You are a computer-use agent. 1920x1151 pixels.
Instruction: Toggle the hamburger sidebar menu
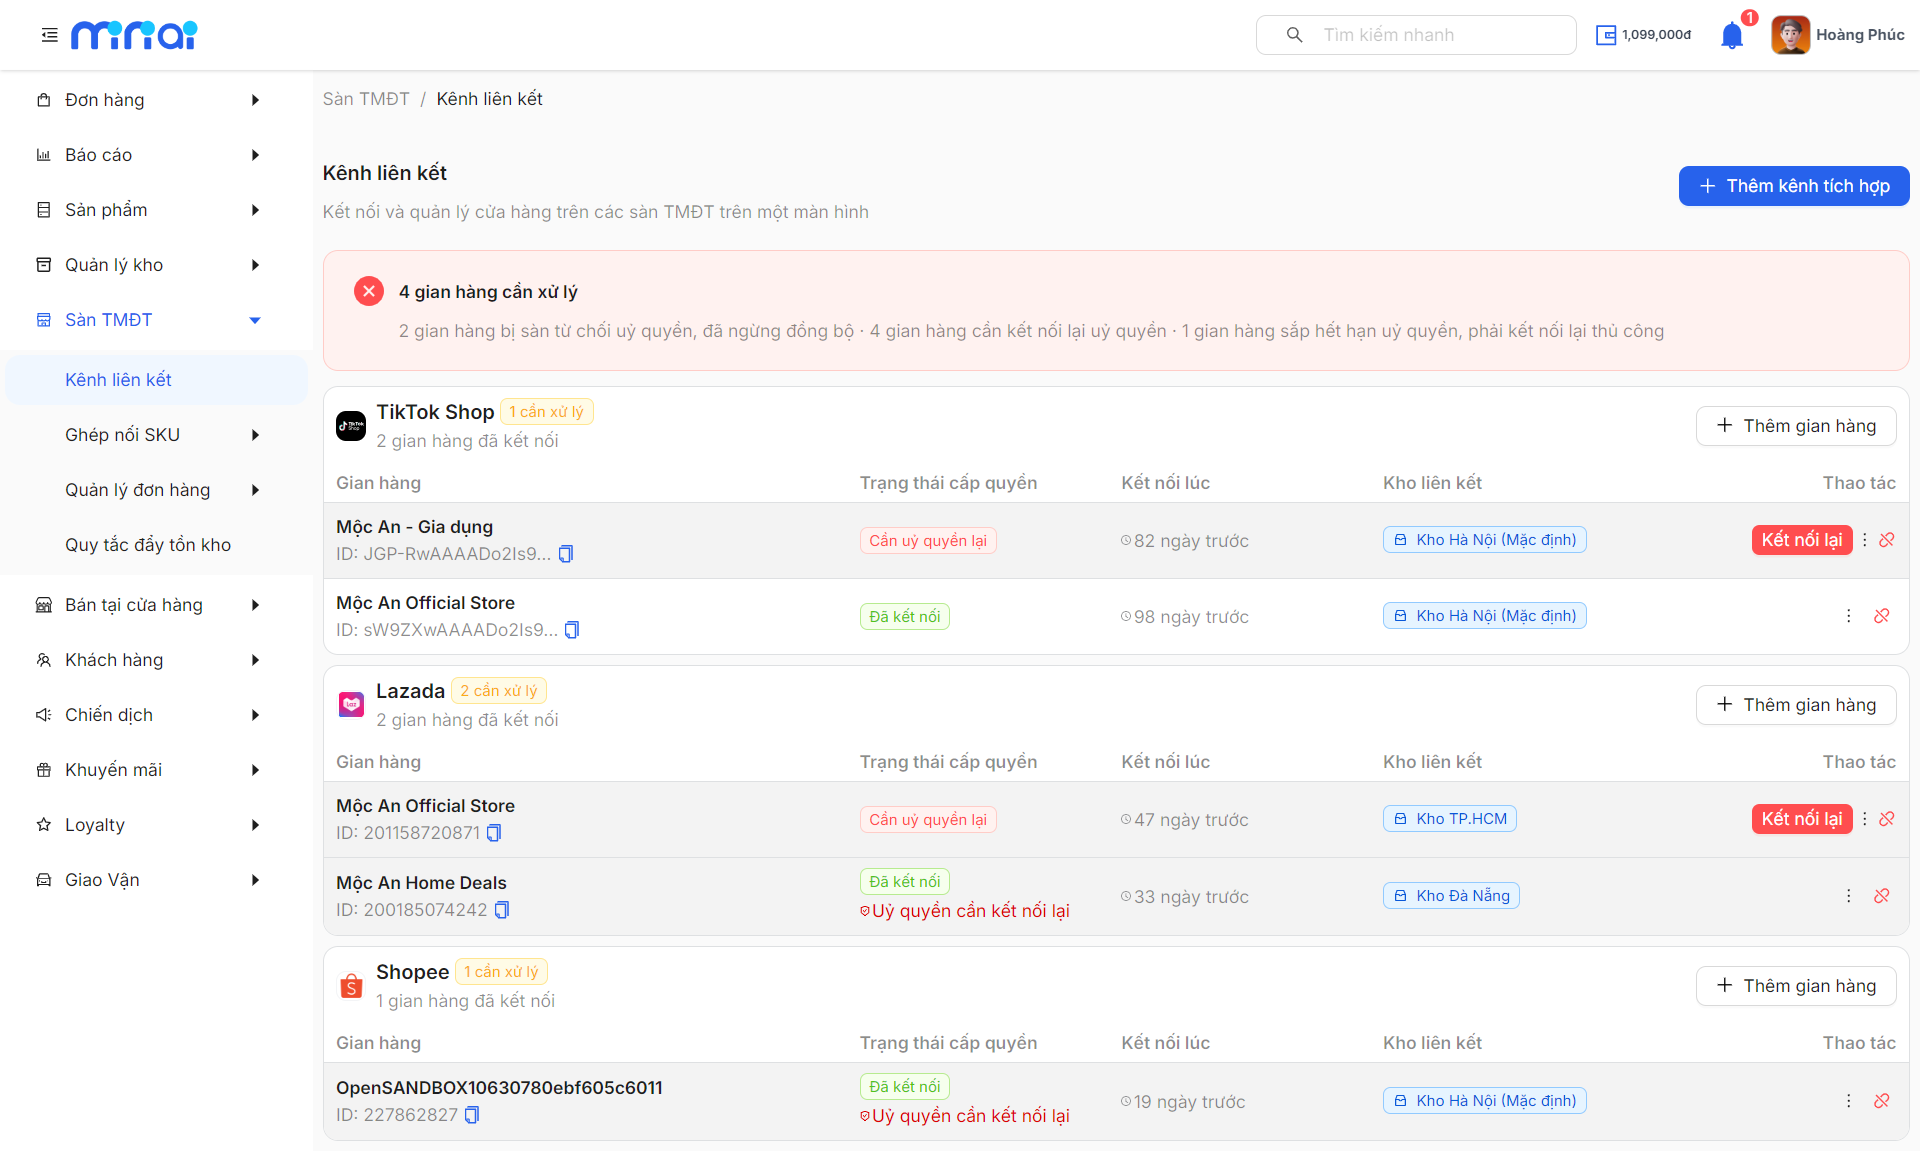pos(49,35)
